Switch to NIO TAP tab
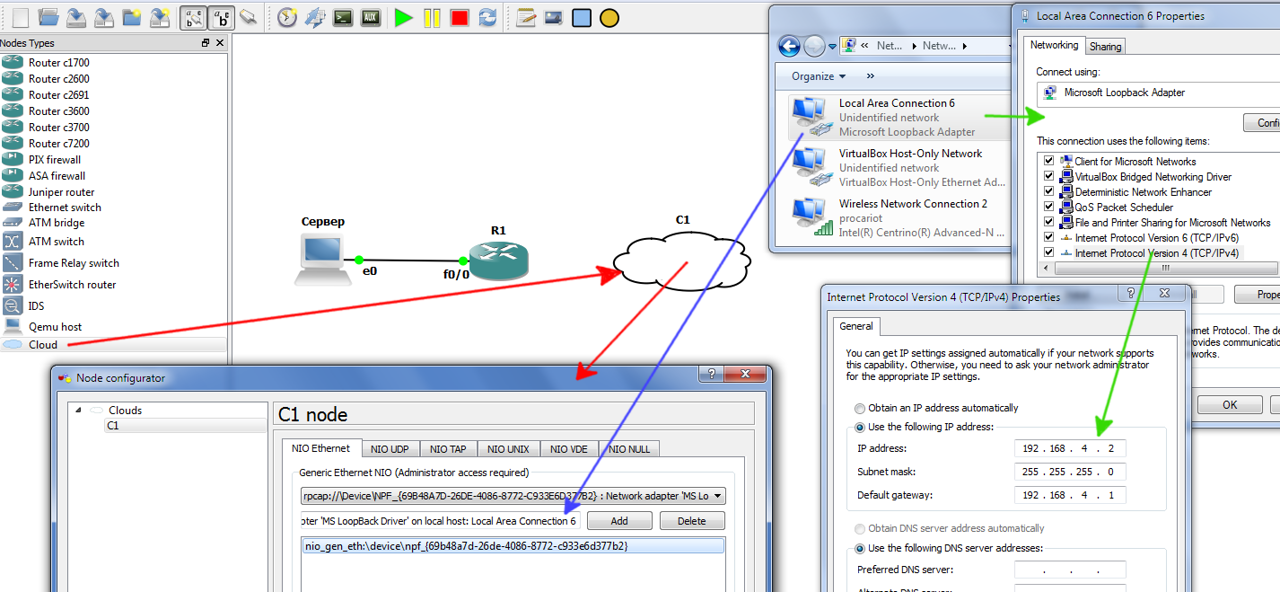This screenshot has height=592, width=1280. point(448,449)
